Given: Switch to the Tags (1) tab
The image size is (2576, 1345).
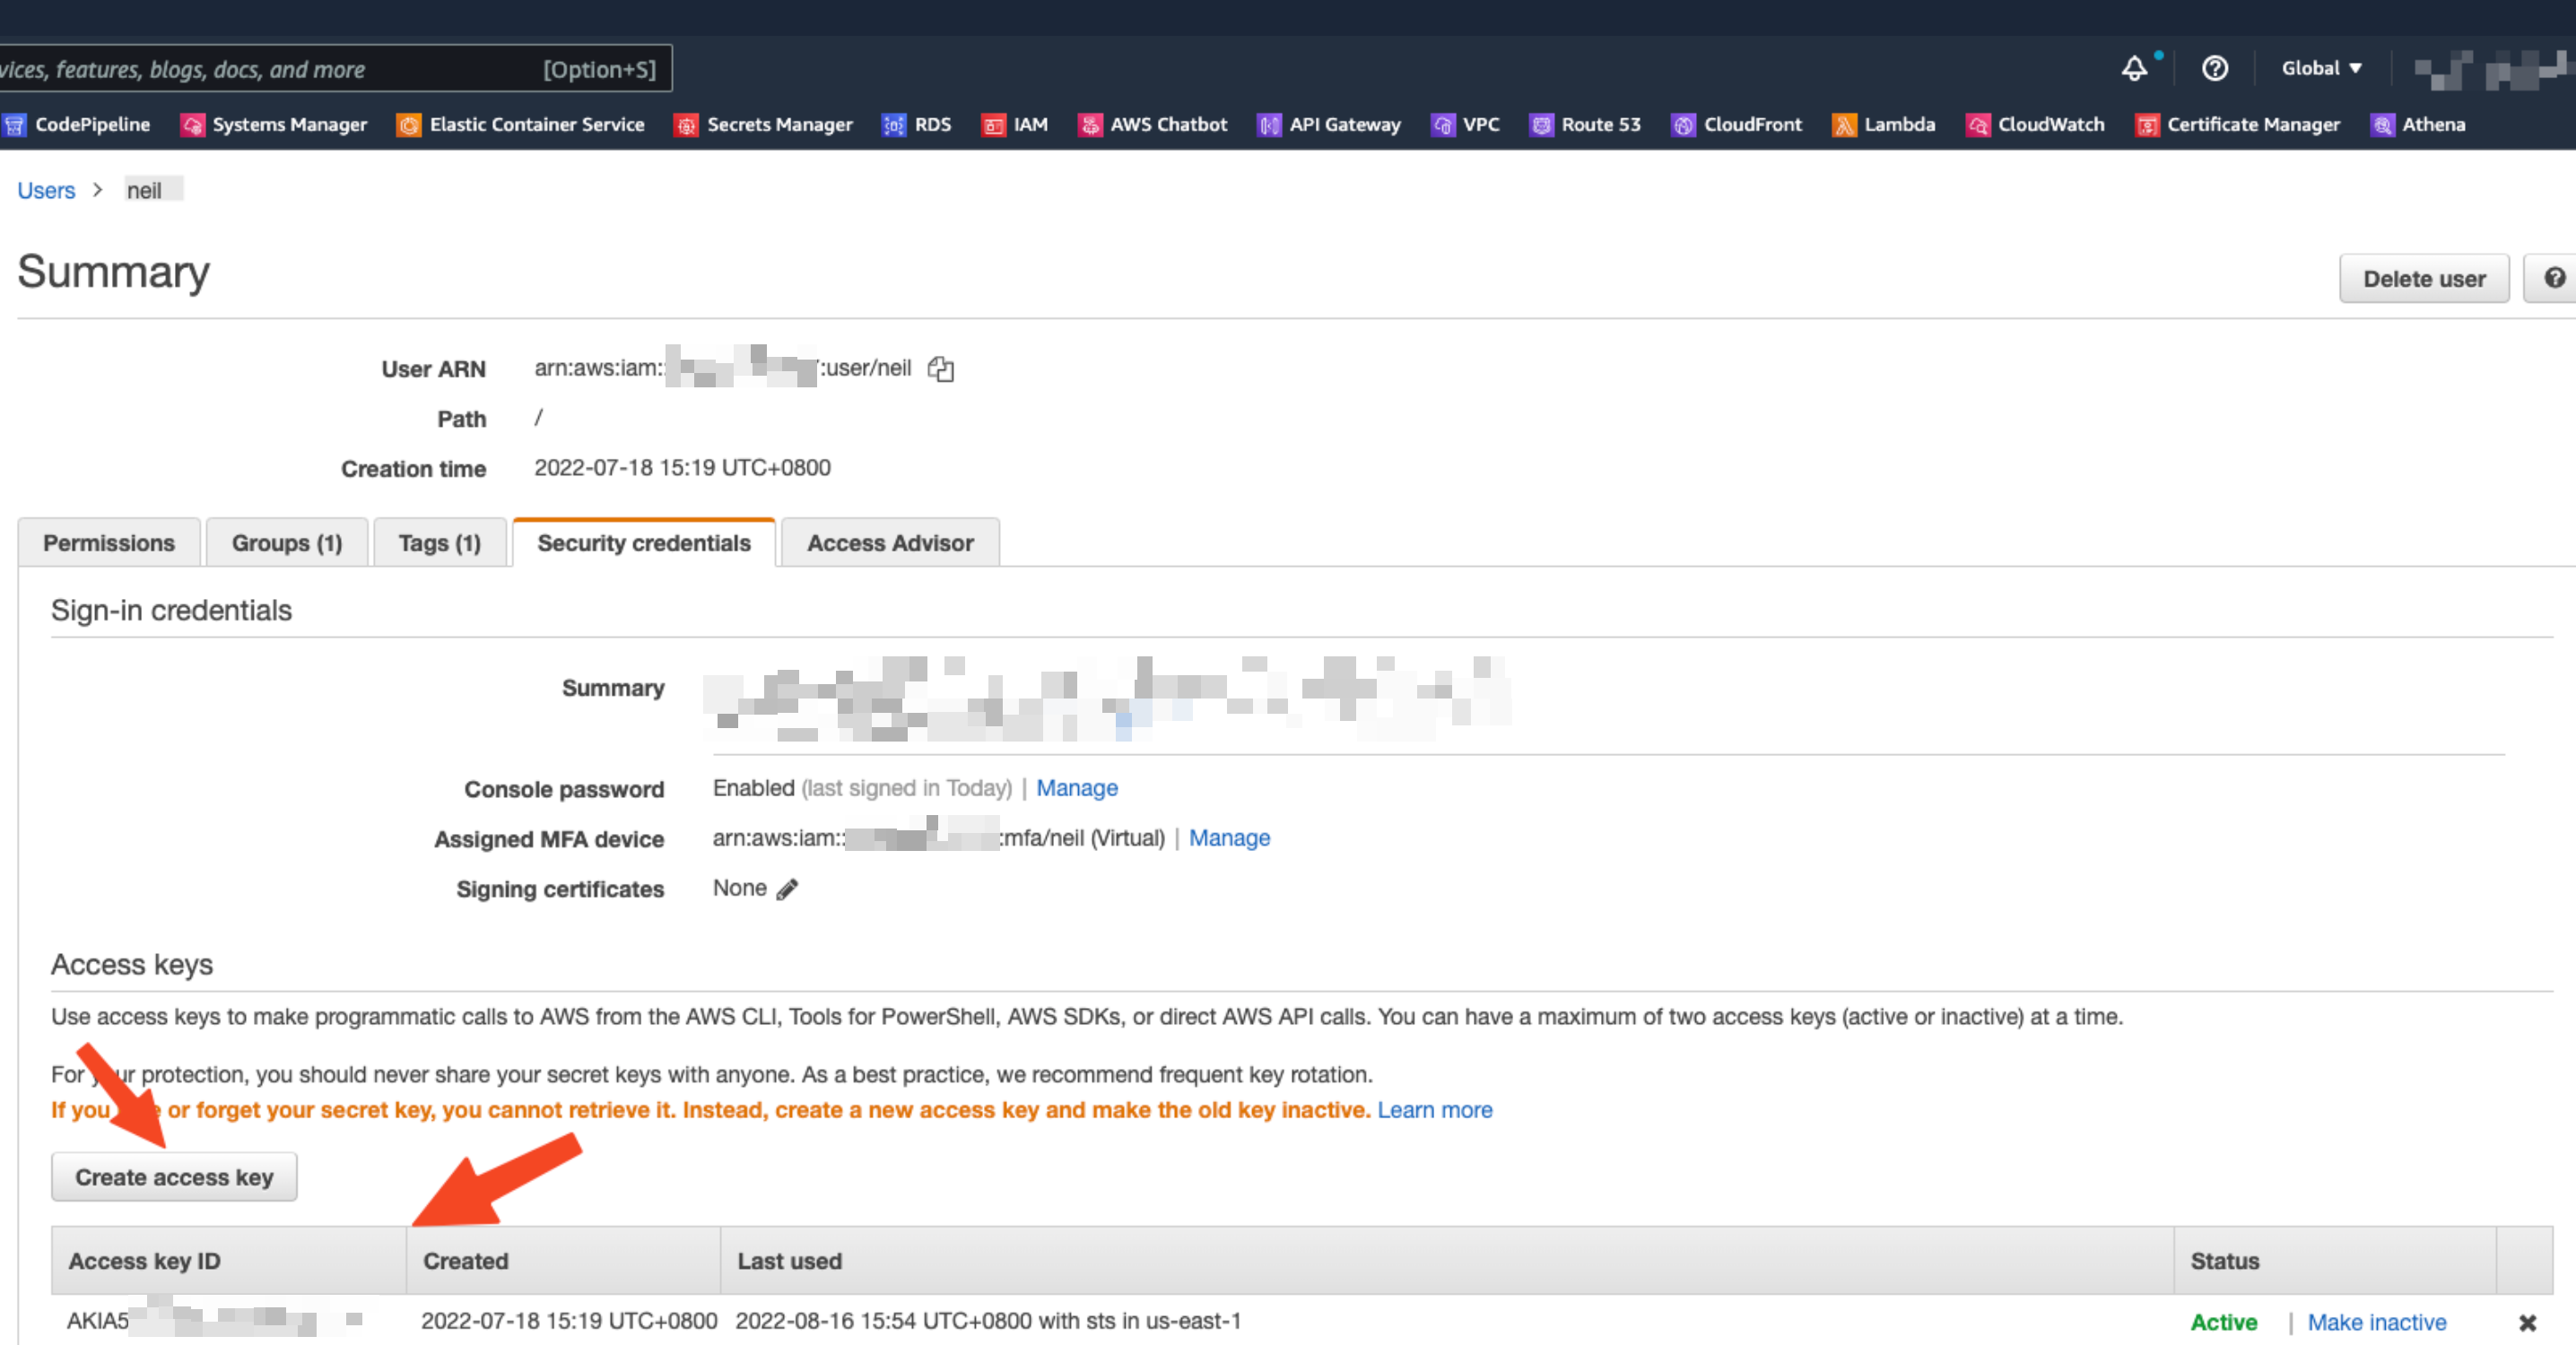Looking at the screenshot, I should pos(440,543).
